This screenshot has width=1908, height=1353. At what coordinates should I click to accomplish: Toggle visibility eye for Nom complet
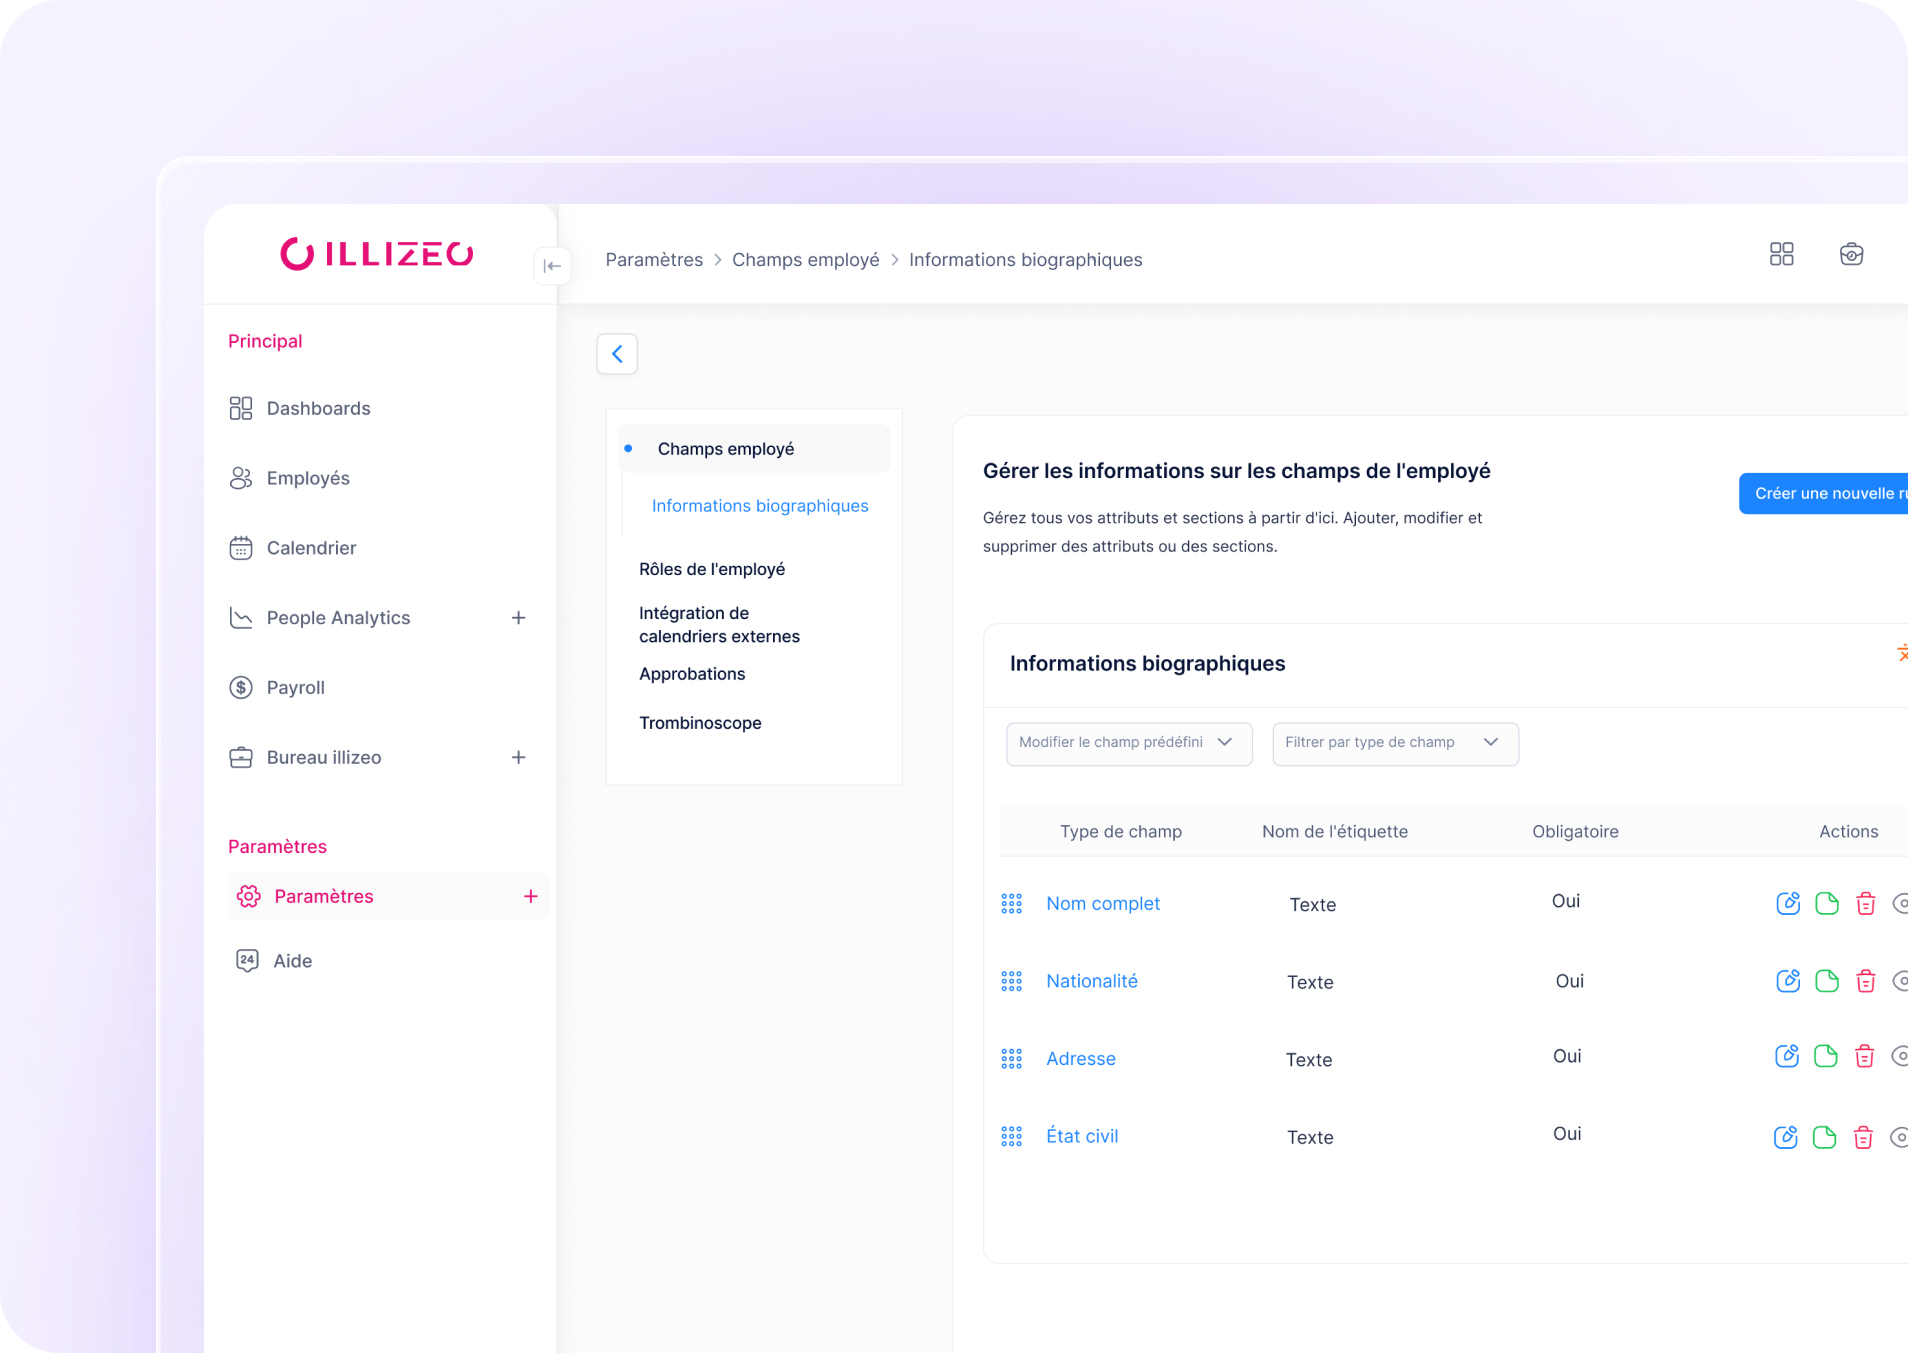tap(1899, 903)
